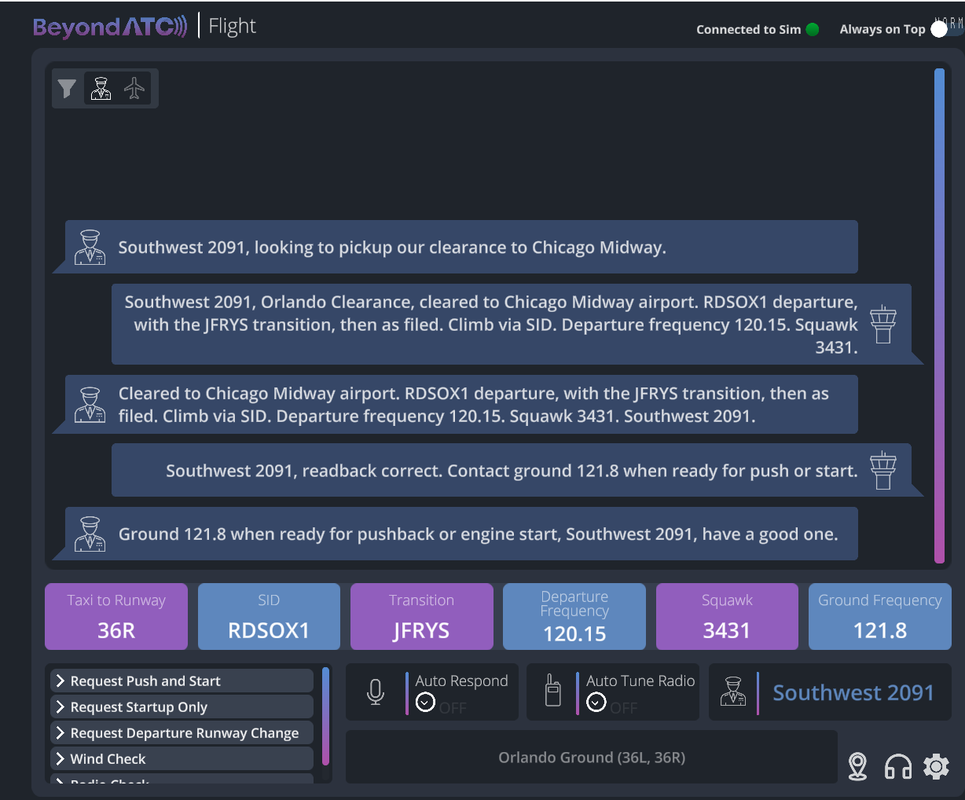The height and width of the screenshot is (800, 965).
Task: Toggle the pilot messages filter icon
Action: pos(101,89)
